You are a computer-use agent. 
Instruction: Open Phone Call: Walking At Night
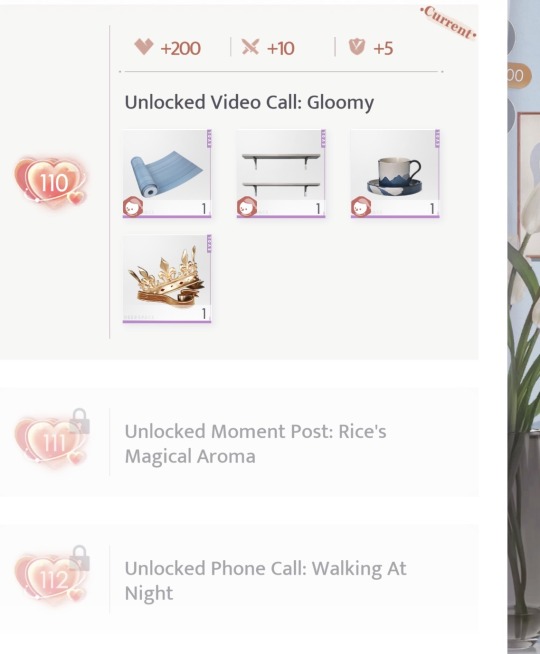coord(265,581)
